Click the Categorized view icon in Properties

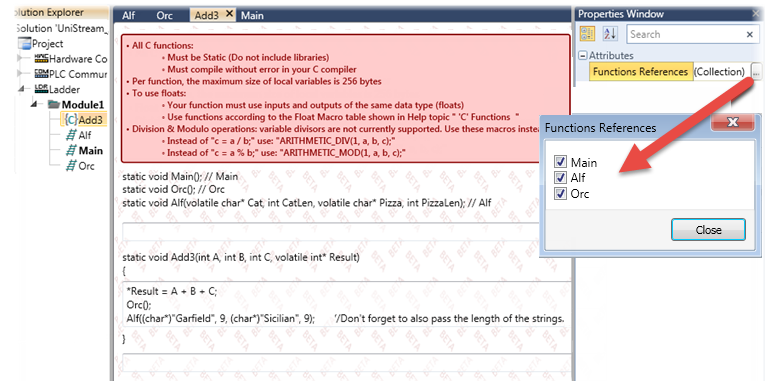[x=586, y=34]
